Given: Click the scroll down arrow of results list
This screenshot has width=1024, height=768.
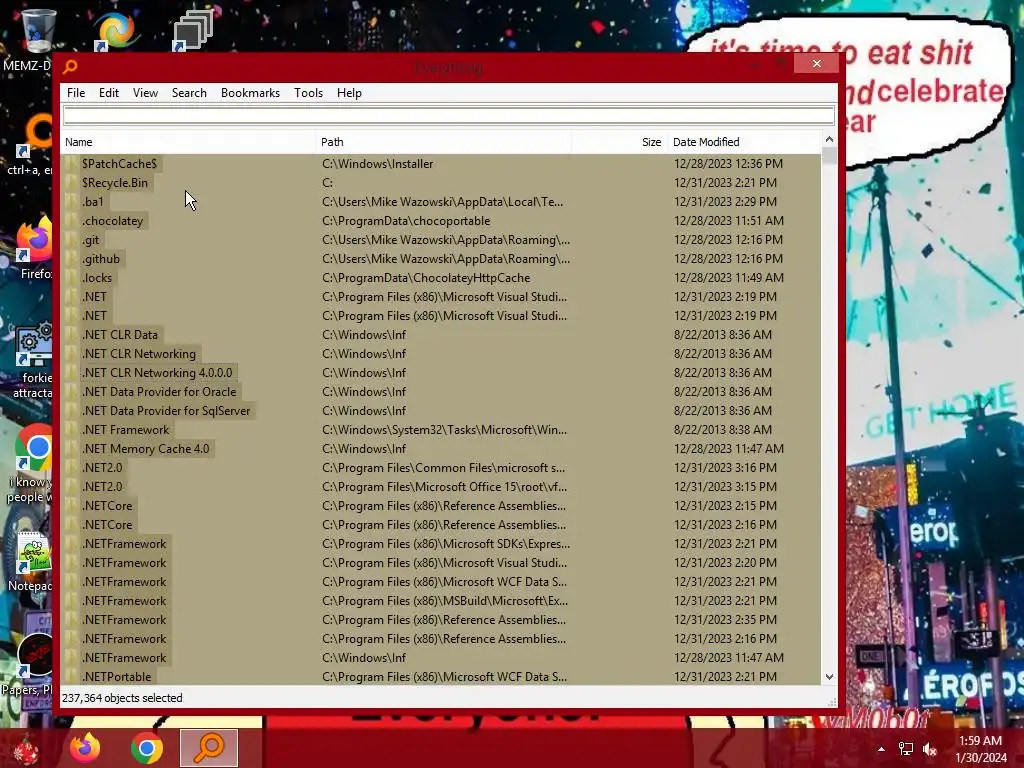Looking at the screenshot, I should click(829, 677).
